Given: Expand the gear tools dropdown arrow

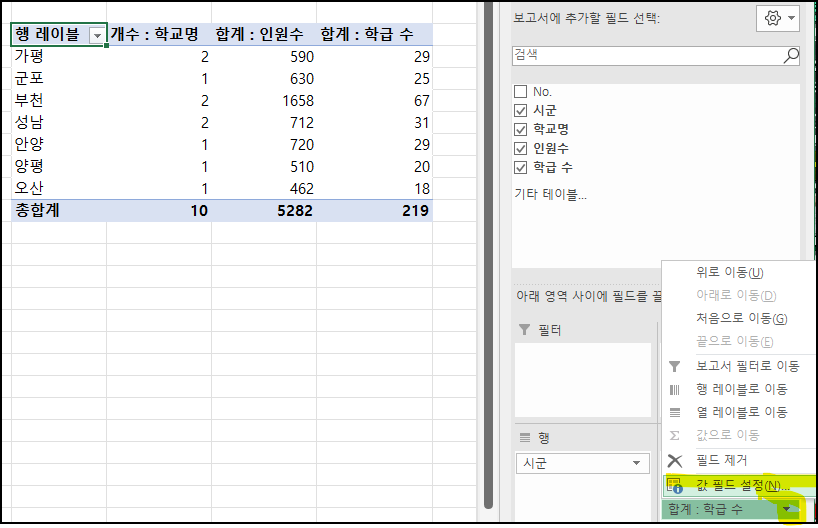Looking at the screenshot, I should 791,18.
